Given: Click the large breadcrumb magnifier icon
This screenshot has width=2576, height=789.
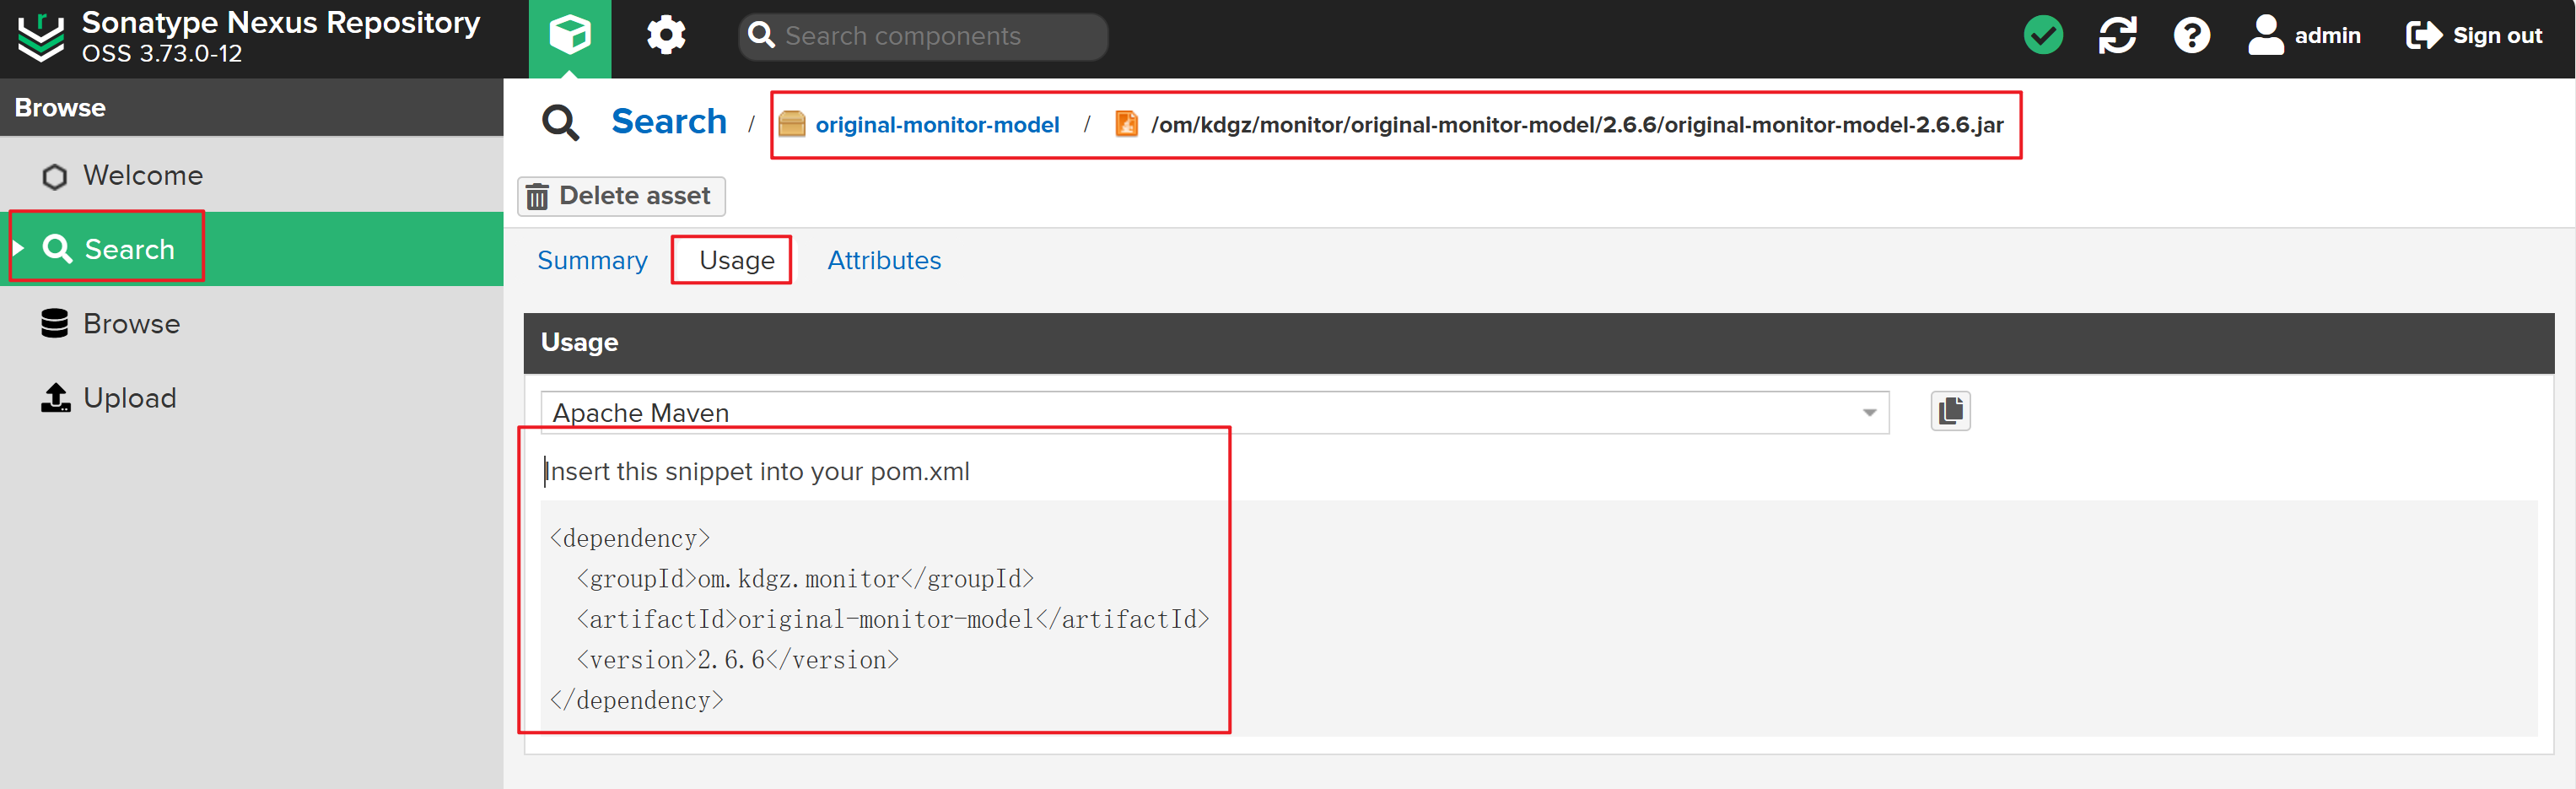Looking at the screenshot, I should point(560,123).
